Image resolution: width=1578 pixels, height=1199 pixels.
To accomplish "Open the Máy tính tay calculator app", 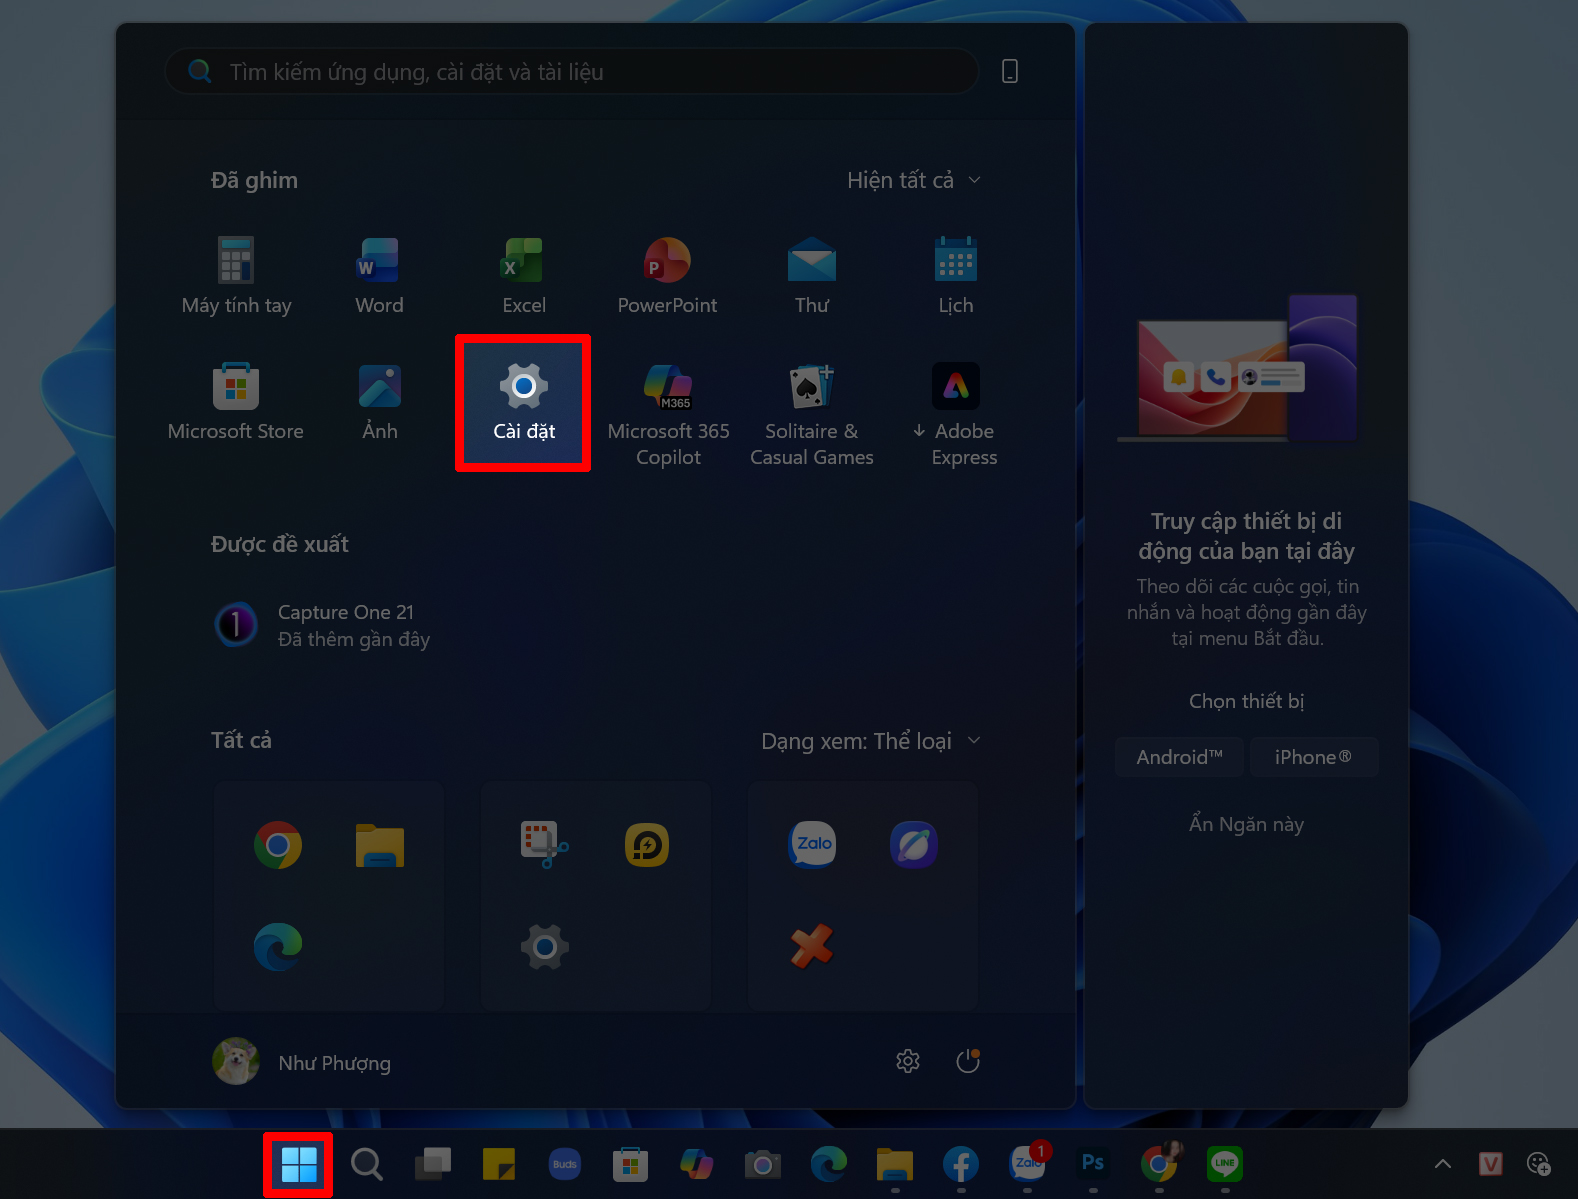I will [x=236, y=277].
